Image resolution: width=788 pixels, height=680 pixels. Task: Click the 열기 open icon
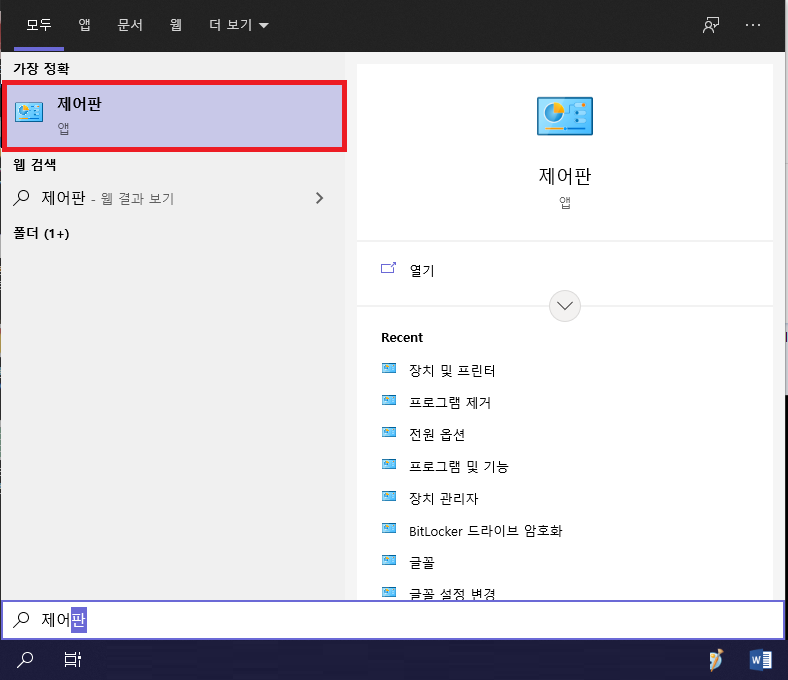click(x=388, y=268)
